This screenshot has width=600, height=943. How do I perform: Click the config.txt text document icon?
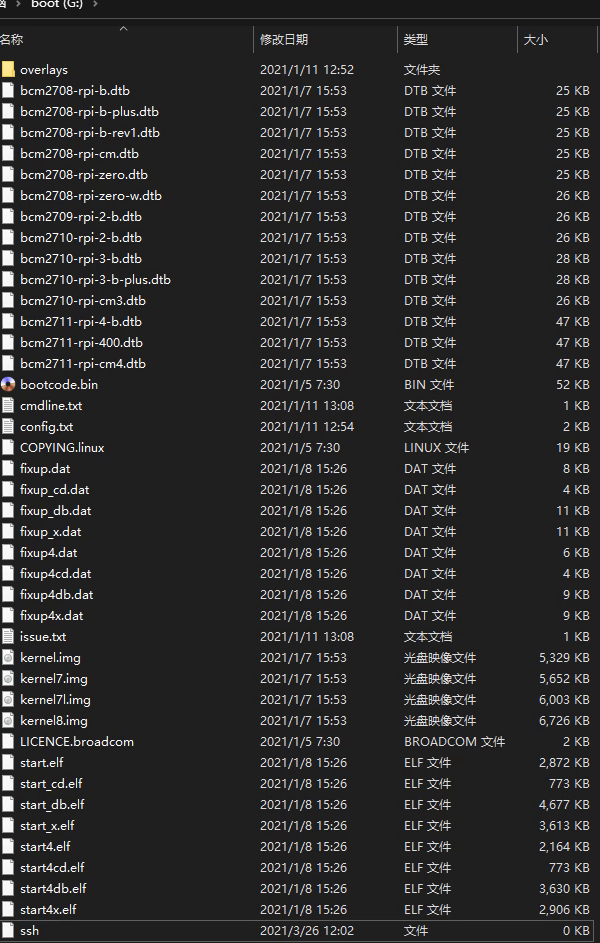(x=8, y=427)
